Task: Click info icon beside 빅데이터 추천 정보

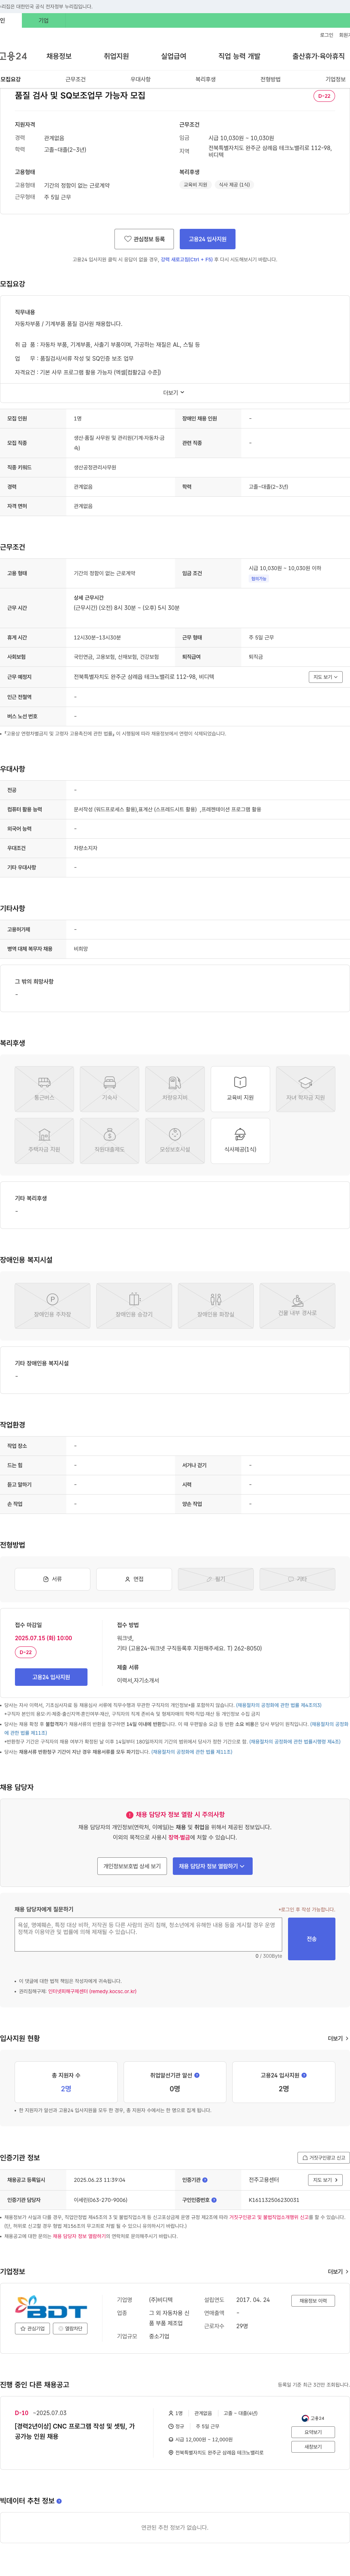Action: pos(59,2501)
